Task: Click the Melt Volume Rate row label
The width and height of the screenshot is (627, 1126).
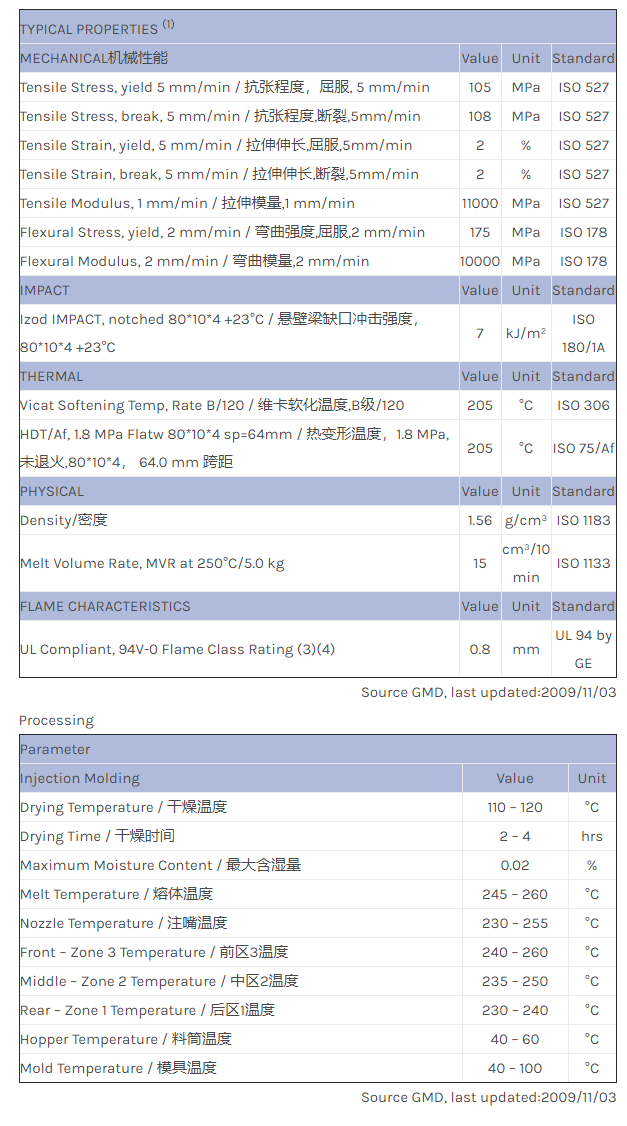Action: coord(152,563)
